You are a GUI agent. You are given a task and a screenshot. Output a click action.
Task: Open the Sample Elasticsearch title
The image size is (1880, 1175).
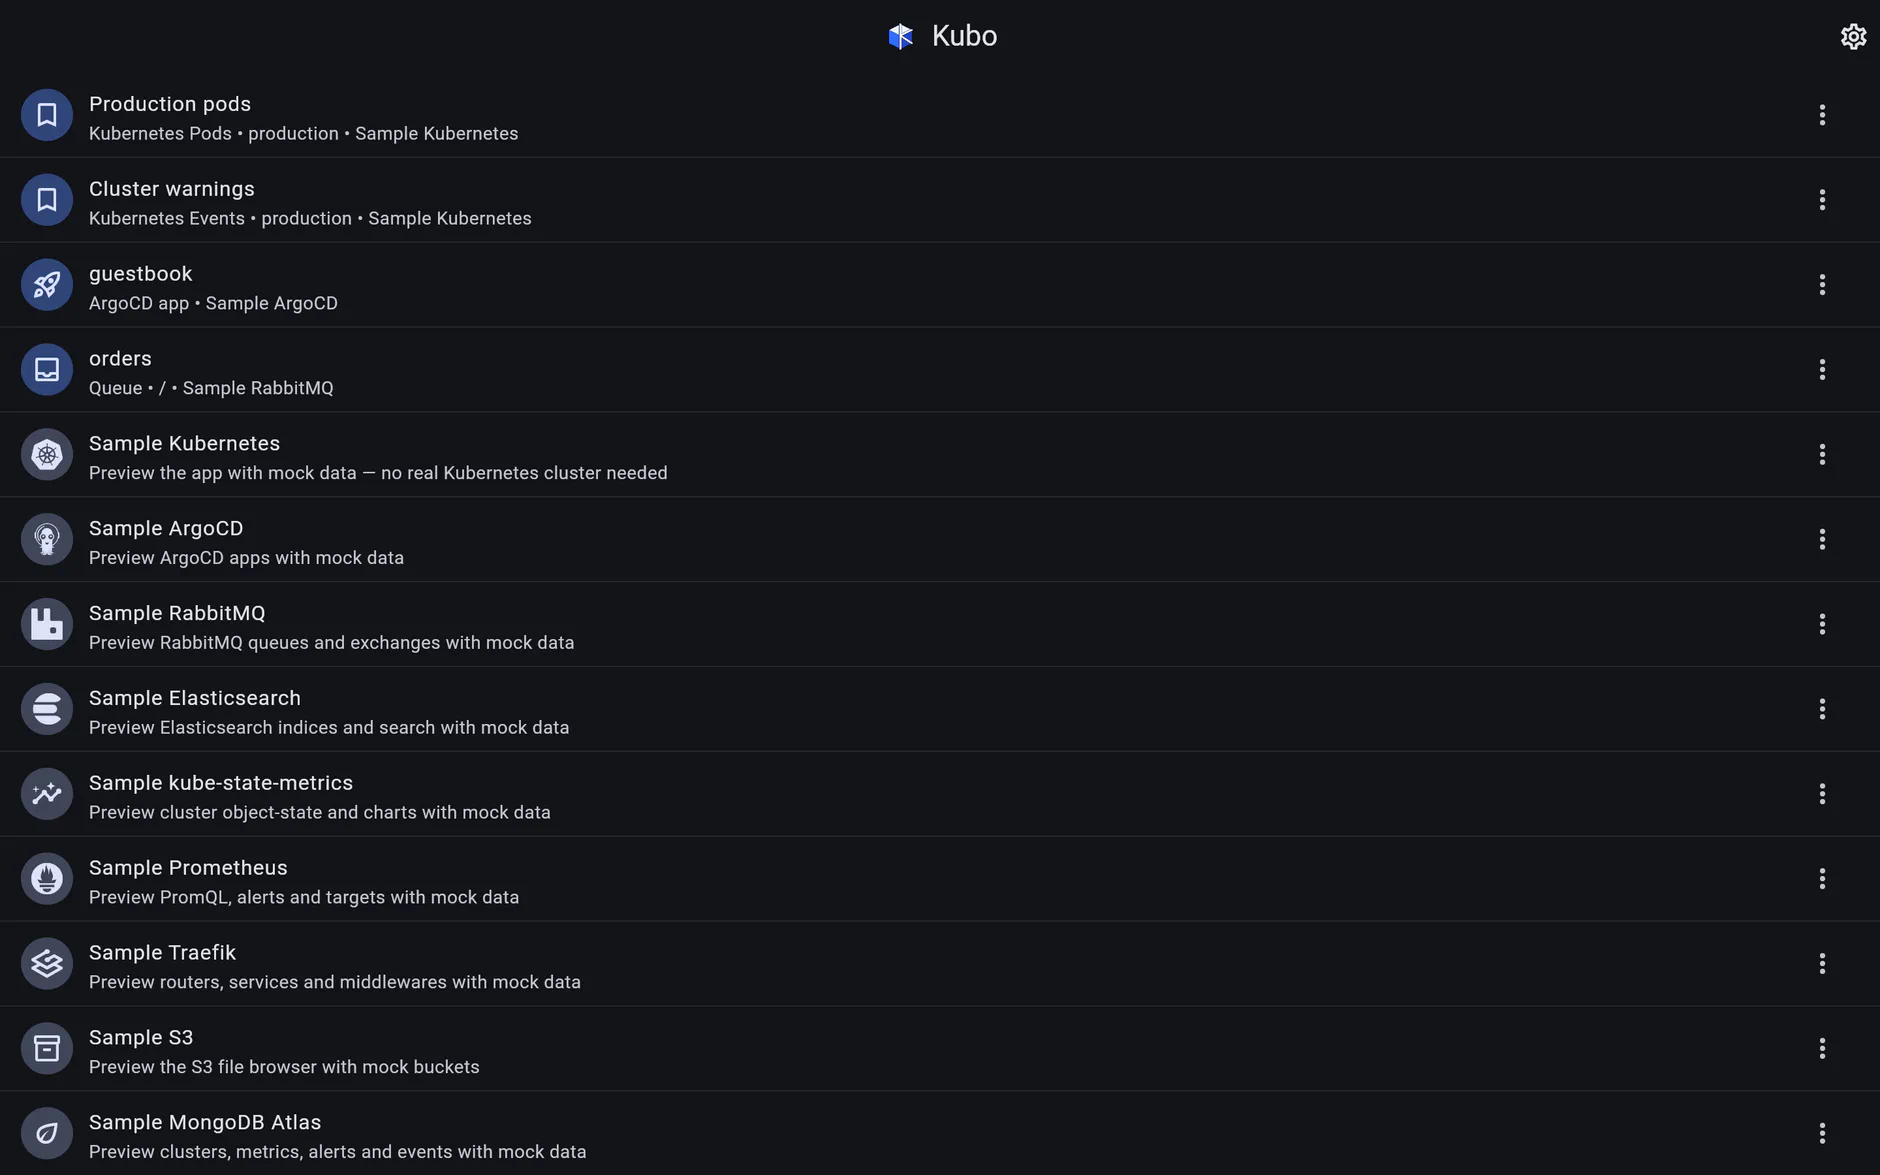(x=195, y=698)
